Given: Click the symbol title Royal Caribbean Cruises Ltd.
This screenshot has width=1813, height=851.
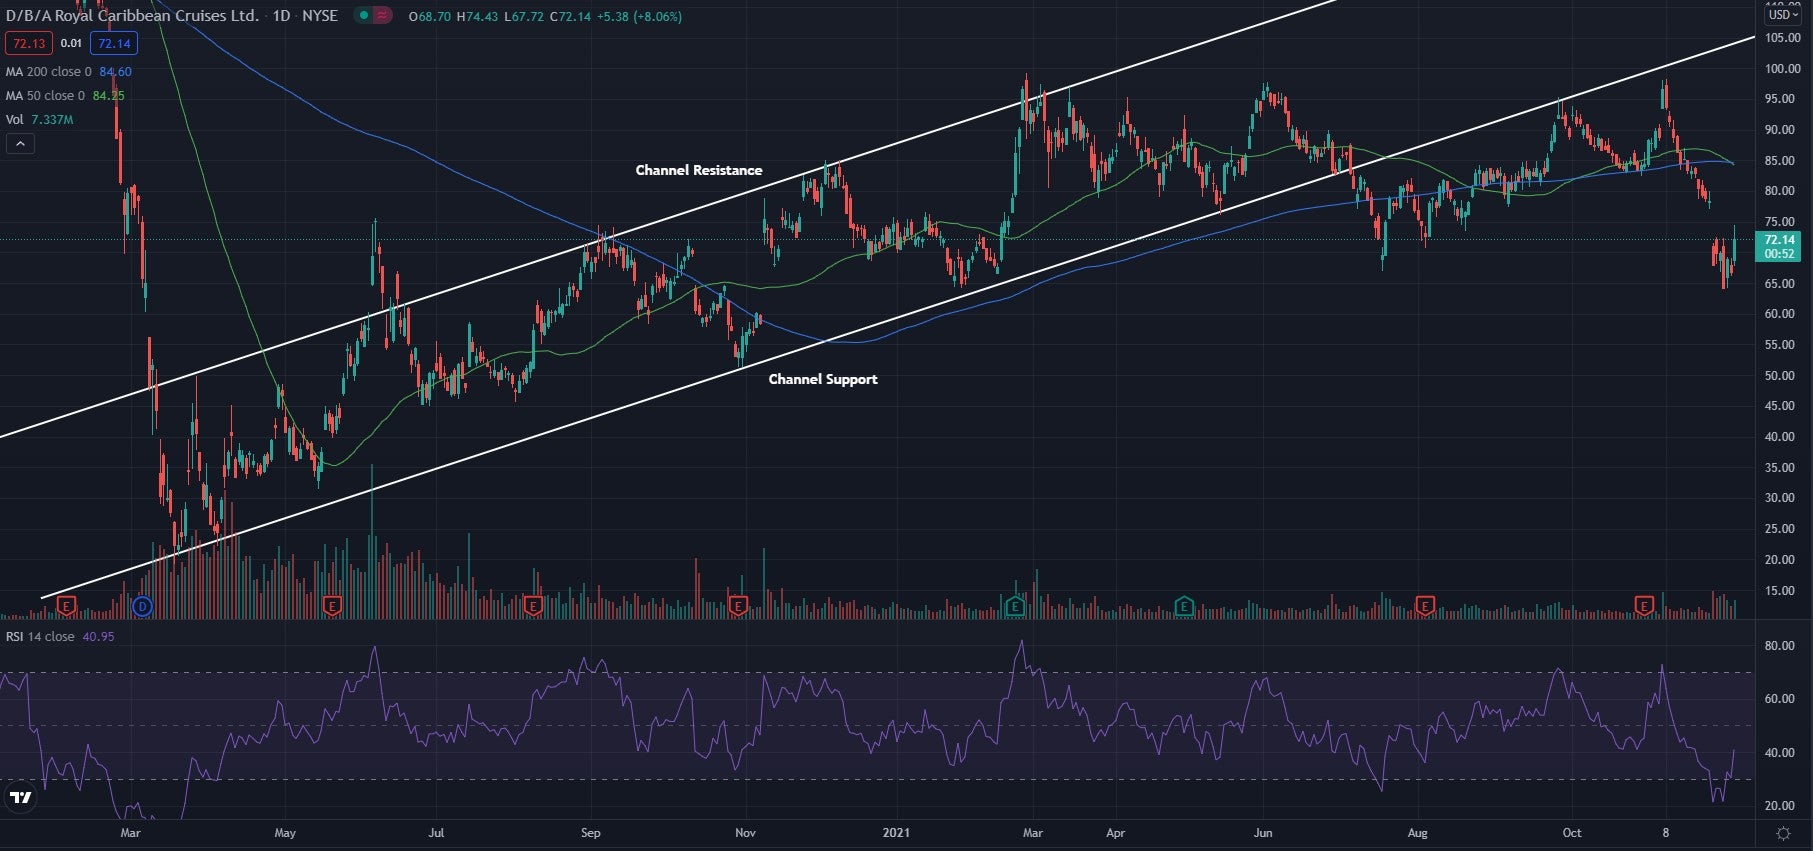Looking at the screenshot, I should click(132, 16).
